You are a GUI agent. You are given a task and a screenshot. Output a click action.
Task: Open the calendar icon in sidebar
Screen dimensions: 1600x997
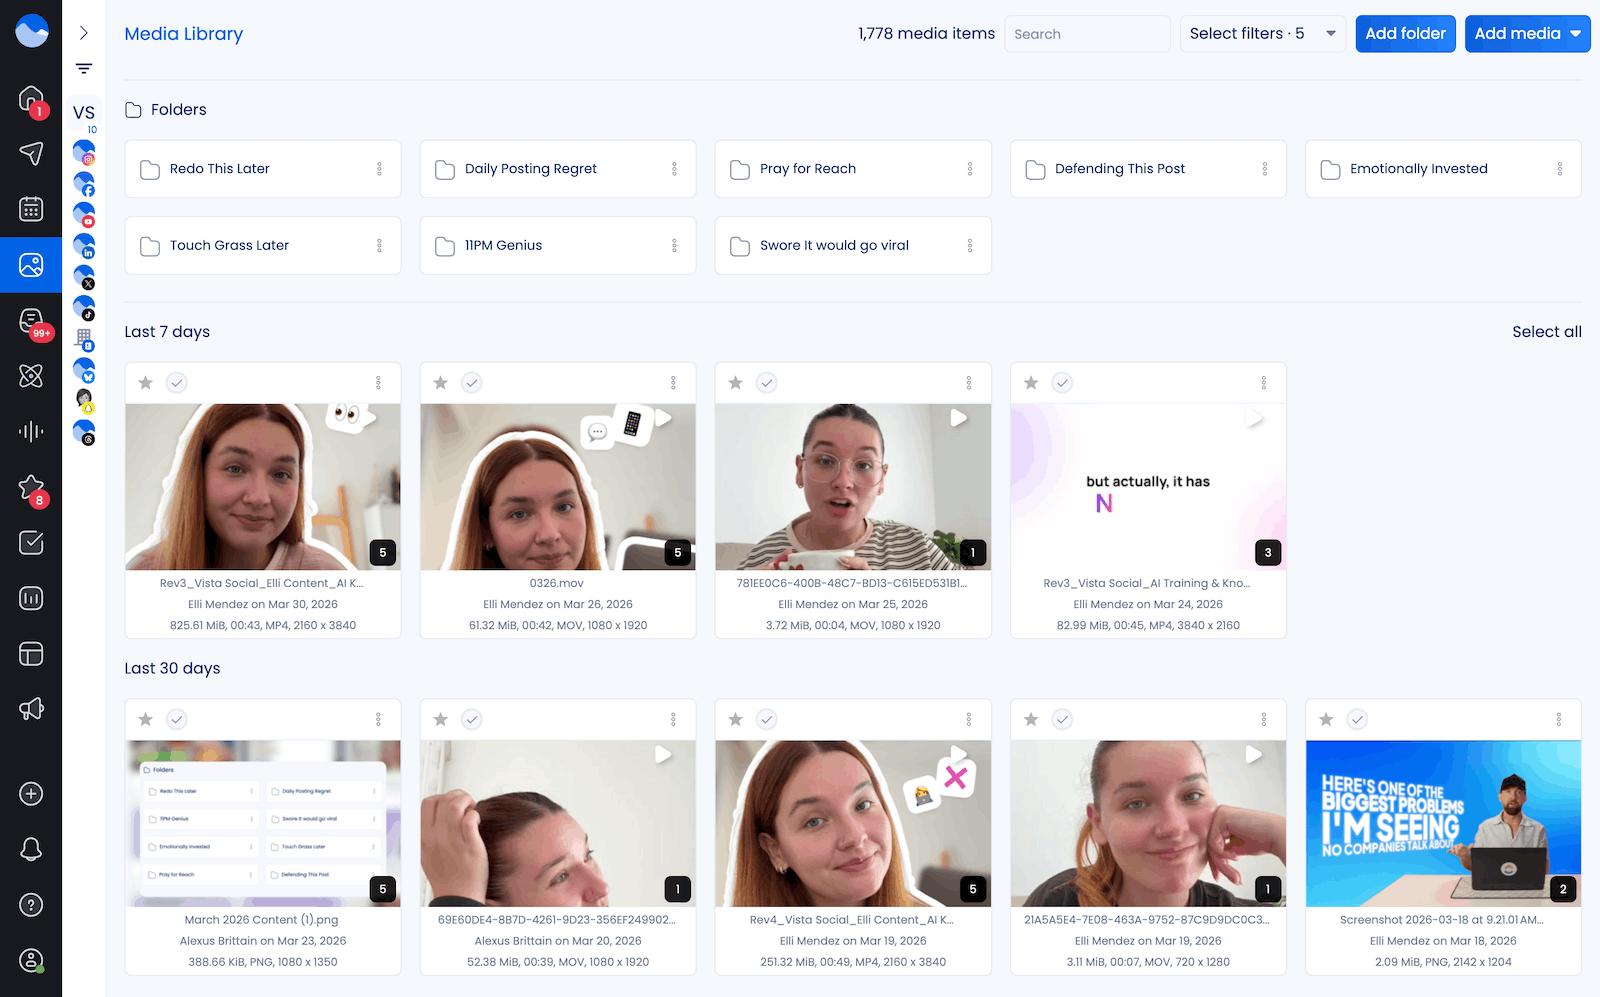(31, 209)
